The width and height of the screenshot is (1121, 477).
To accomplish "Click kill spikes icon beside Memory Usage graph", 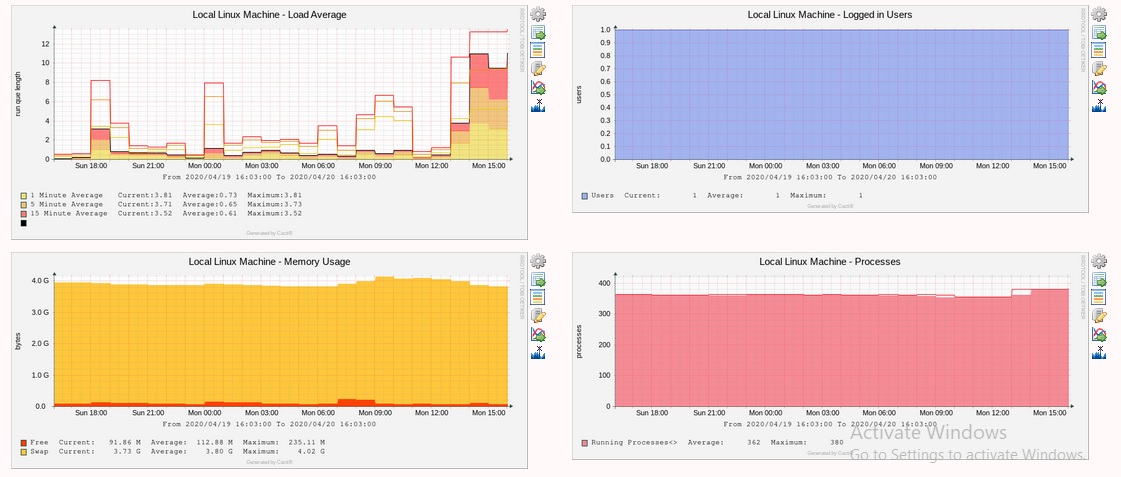I will coord(538,352).
